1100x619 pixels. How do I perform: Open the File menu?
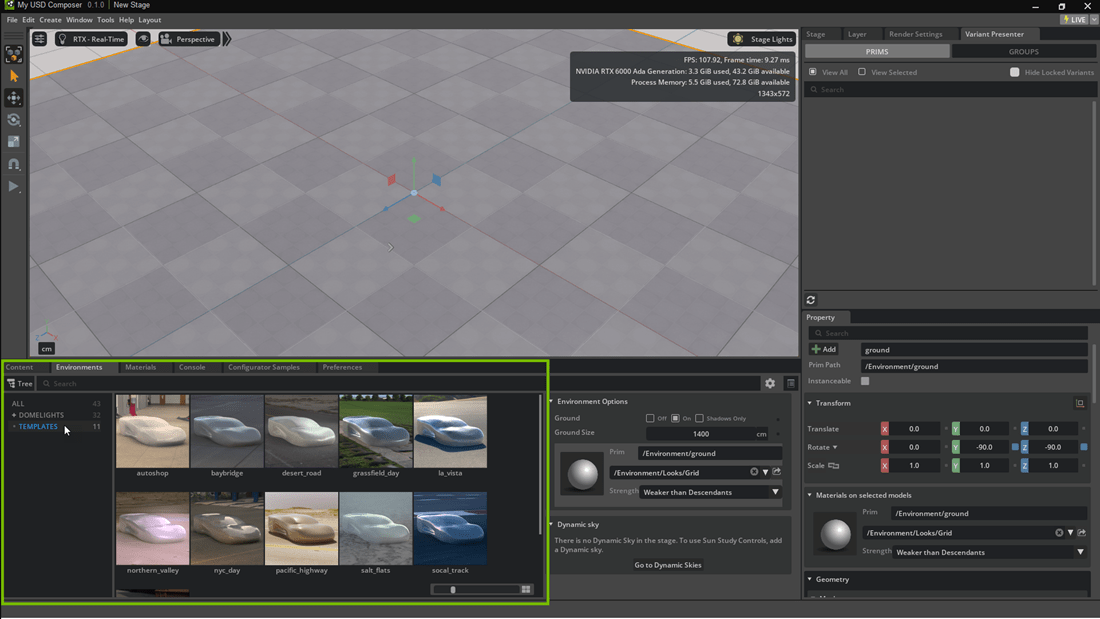[x=12, y=20]
